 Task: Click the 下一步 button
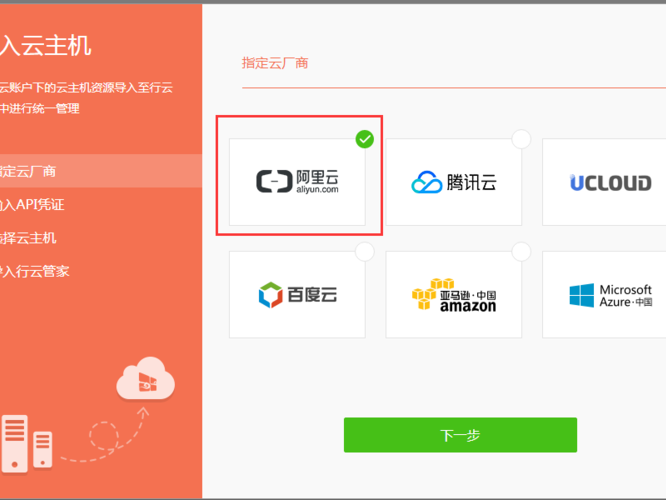pos(460,435)
